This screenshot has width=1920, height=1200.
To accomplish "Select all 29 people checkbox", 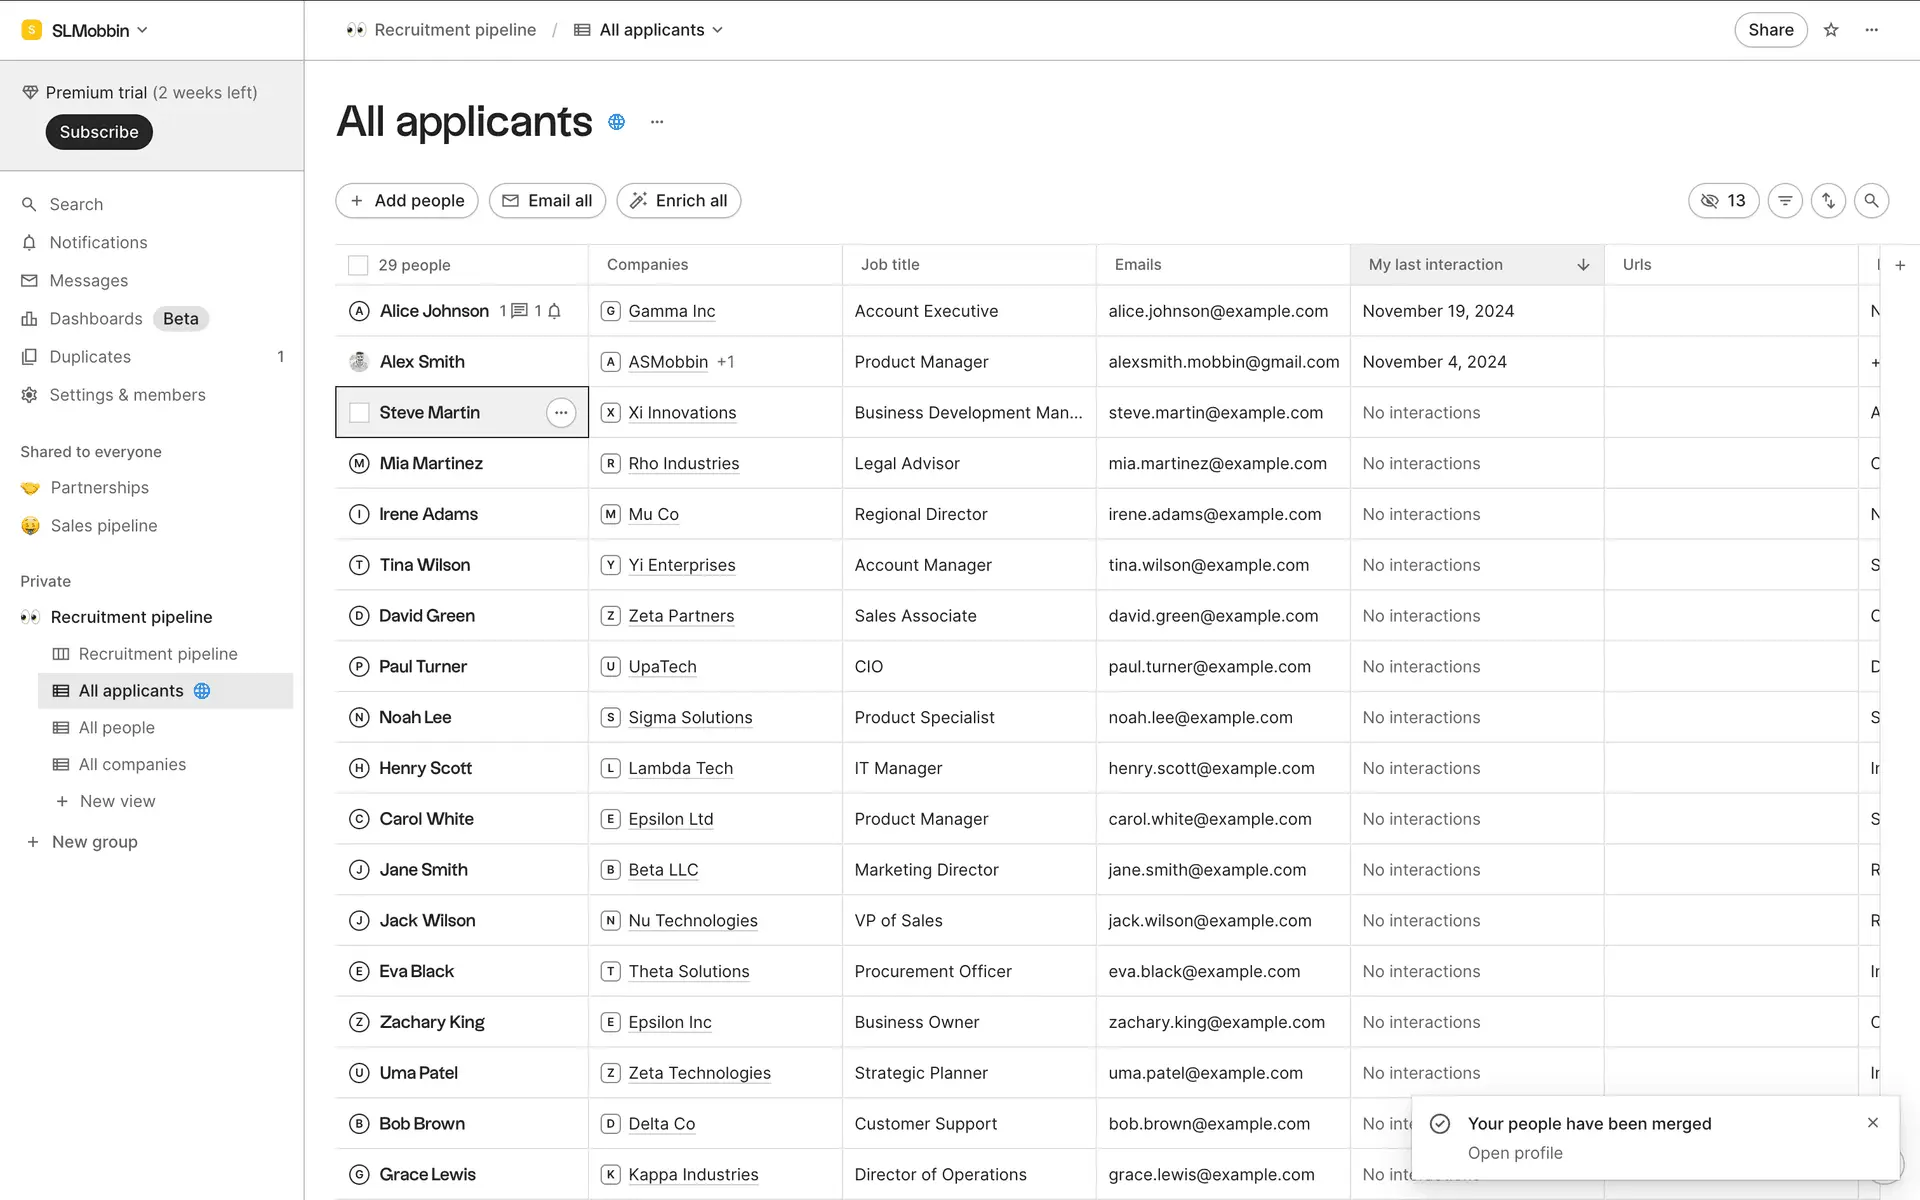I will [x=358, y=265].
